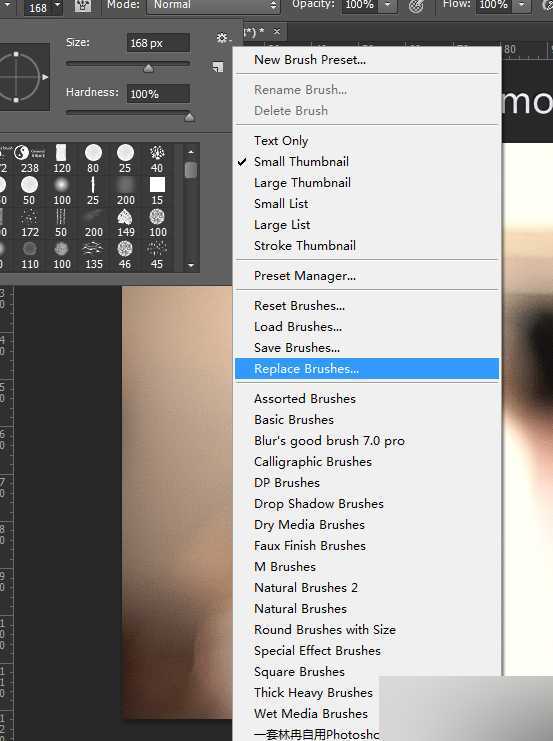Screen dimensions: 553x741
Task: Expand the Flow value dropdown arrow
Action: [x=521, y=5]
